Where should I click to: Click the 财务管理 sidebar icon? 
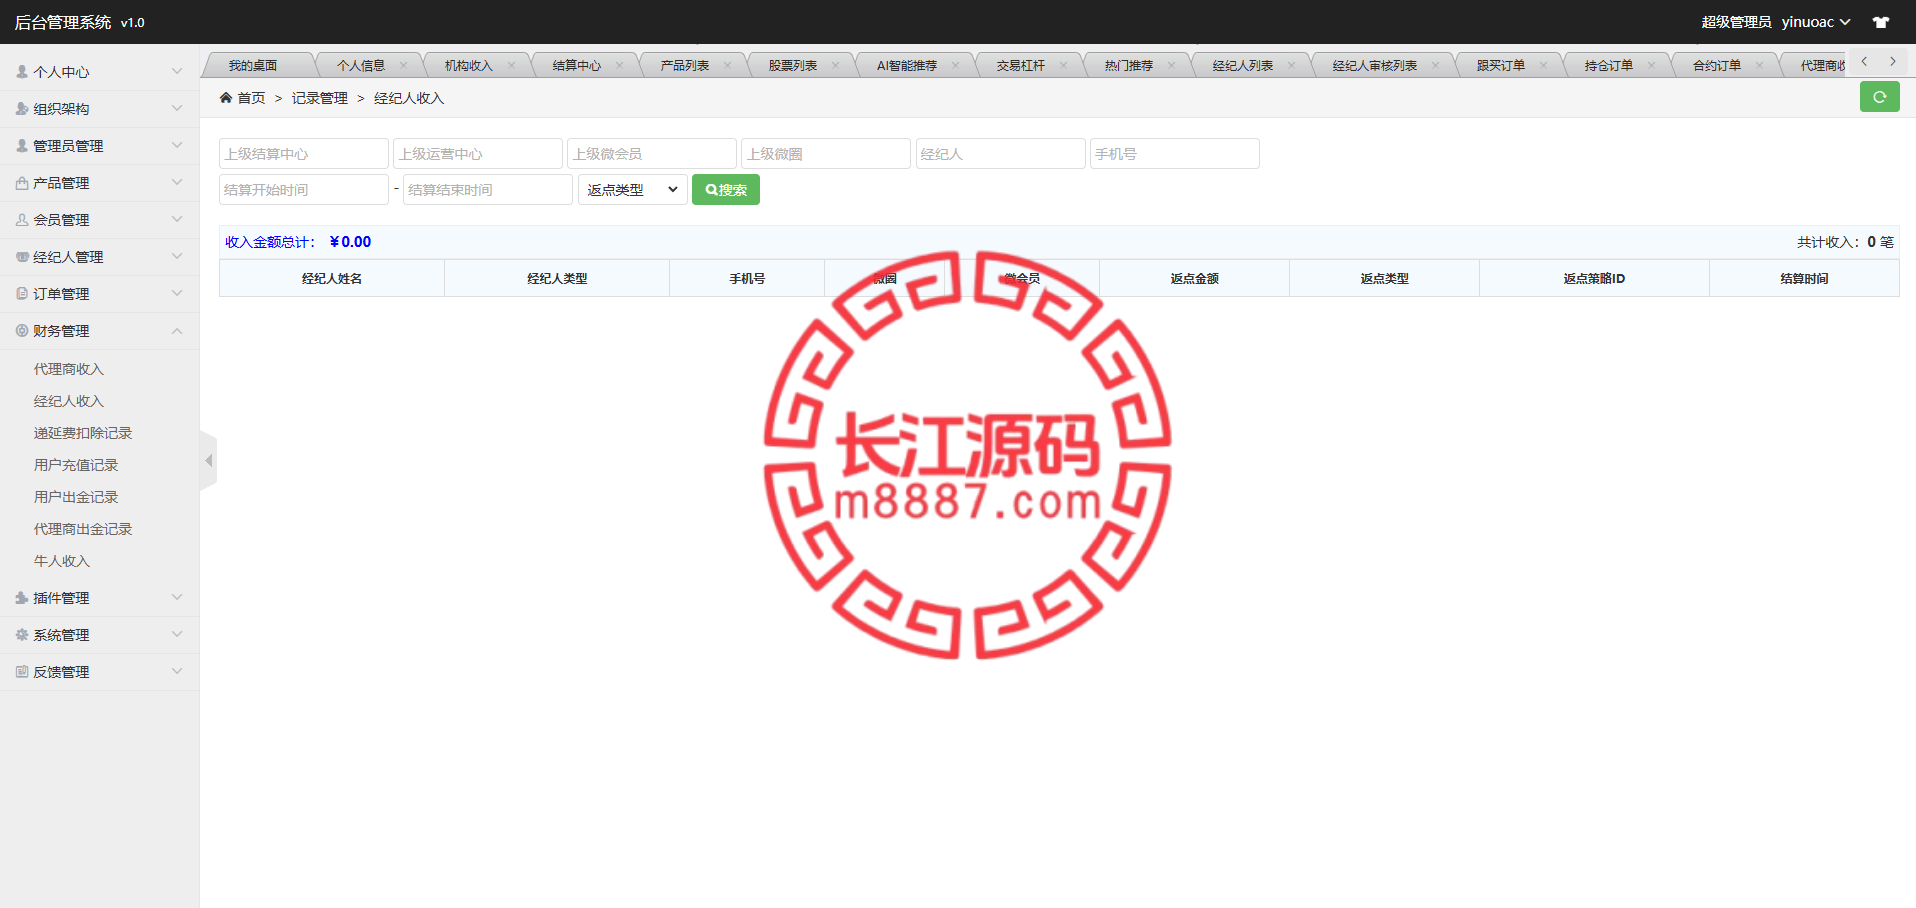[22, 331]
